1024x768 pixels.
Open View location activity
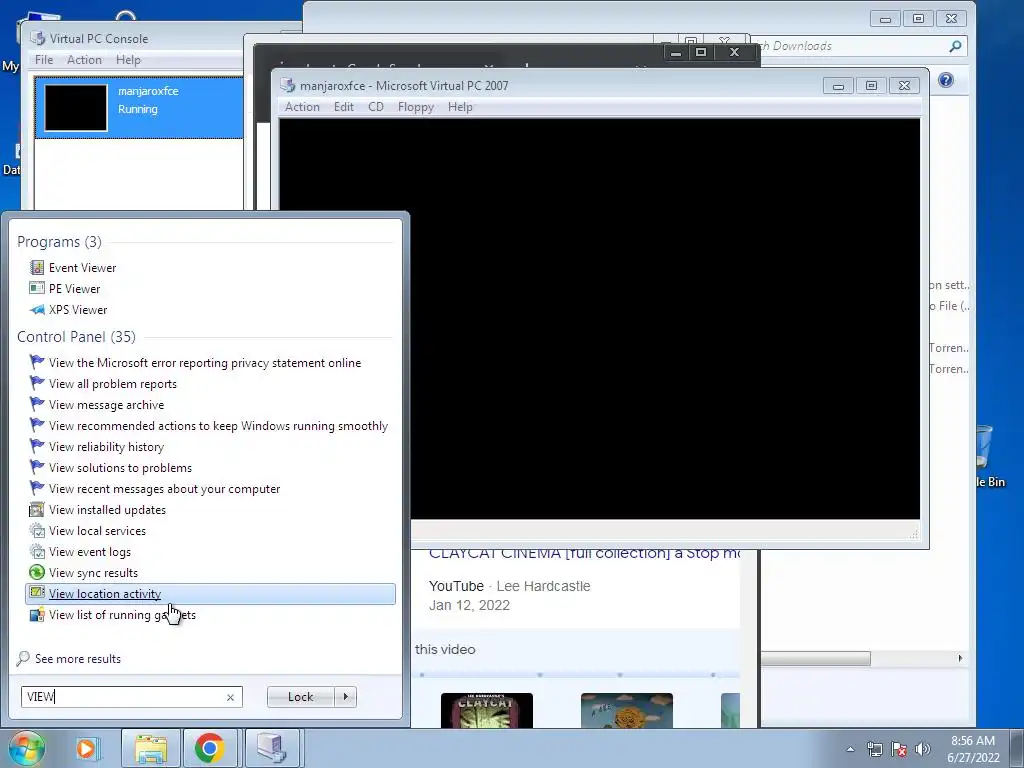coord(210,594)
